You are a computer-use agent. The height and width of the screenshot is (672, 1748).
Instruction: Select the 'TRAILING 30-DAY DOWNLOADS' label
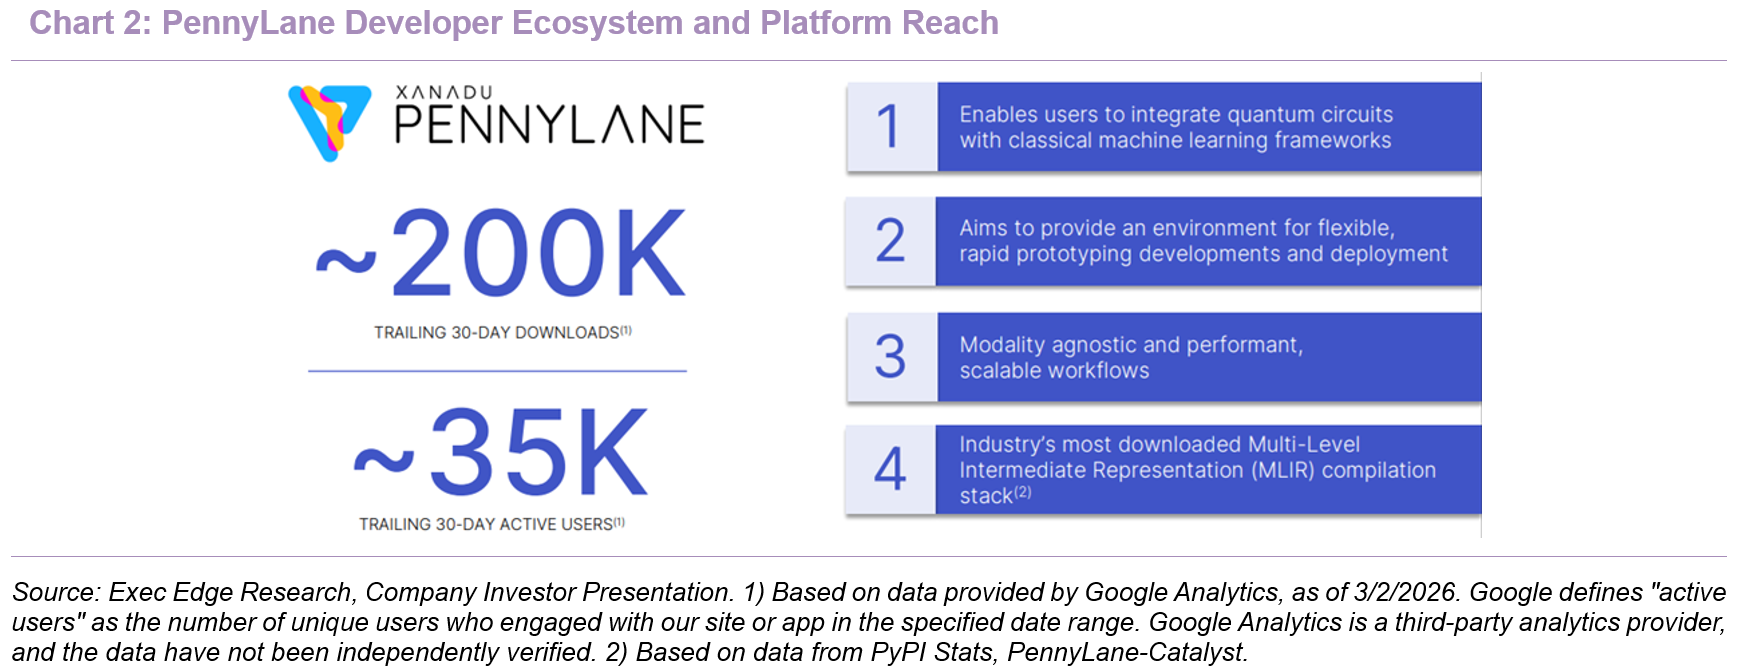point(503,332)
